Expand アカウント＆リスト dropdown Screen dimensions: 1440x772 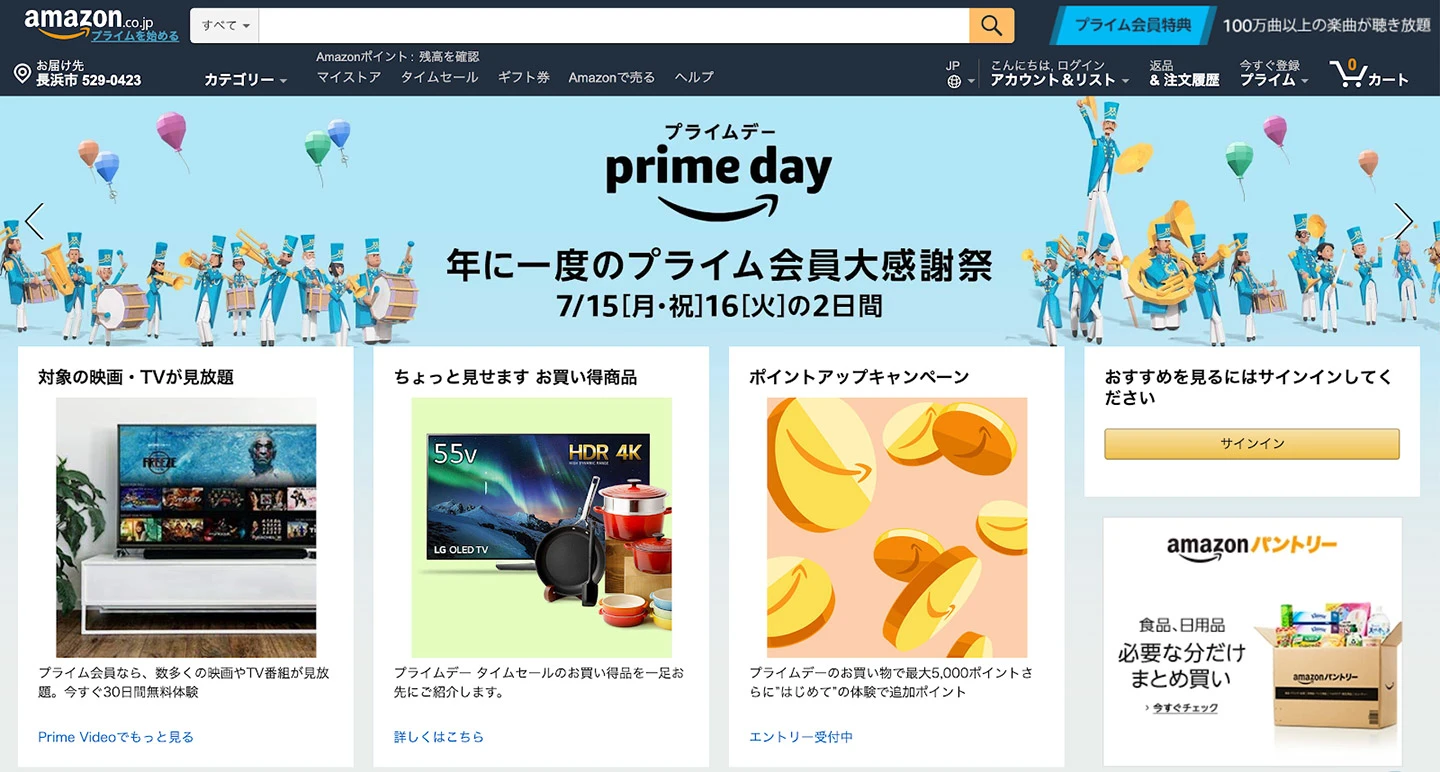pyautogui.click(x=1060, y=80)
